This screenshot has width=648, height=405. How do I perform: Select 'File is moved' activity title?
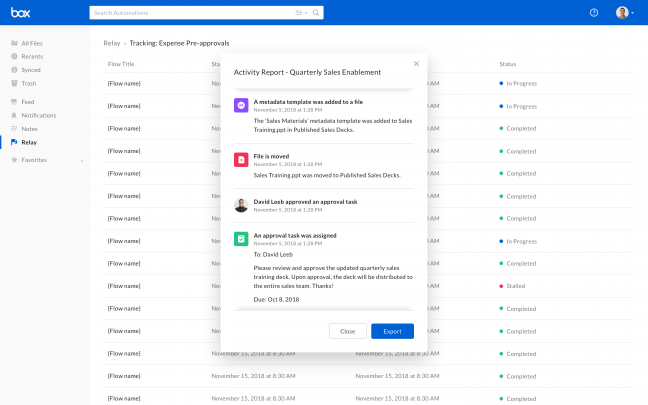point(271,156)
